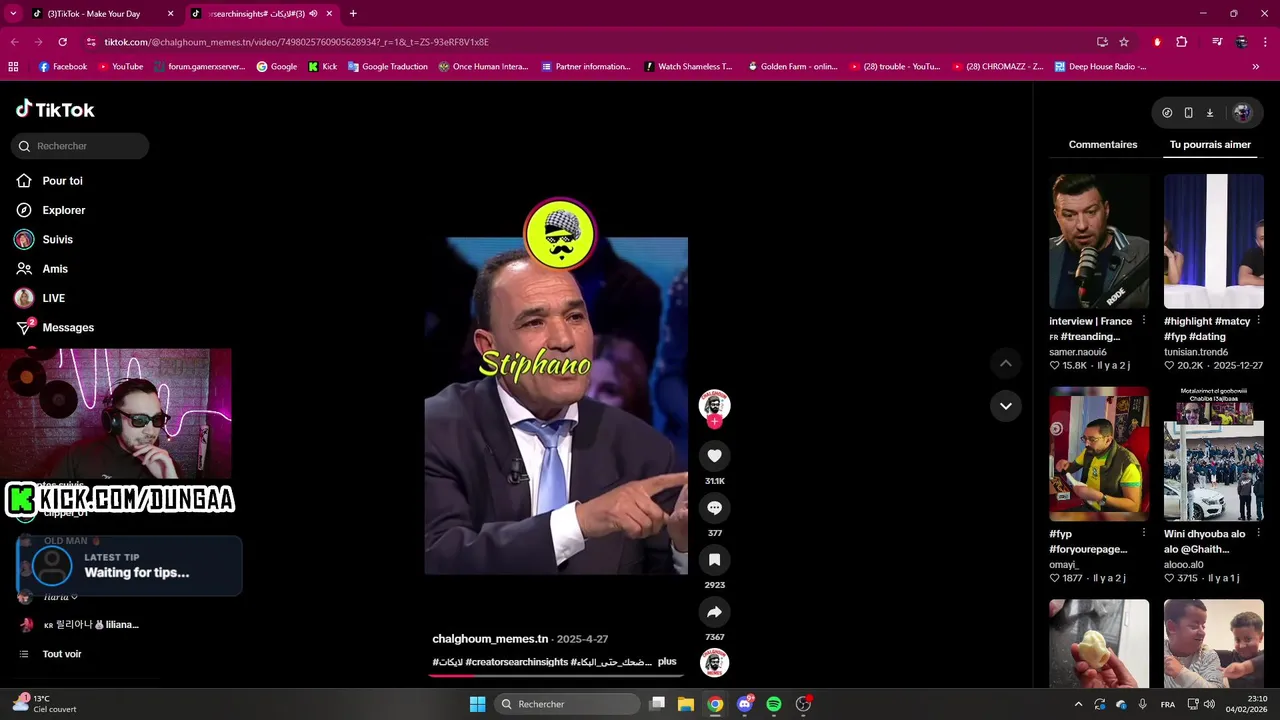Click the #creatorsearchinsights hashtag

pyautogui.click(x=516, y=662)
